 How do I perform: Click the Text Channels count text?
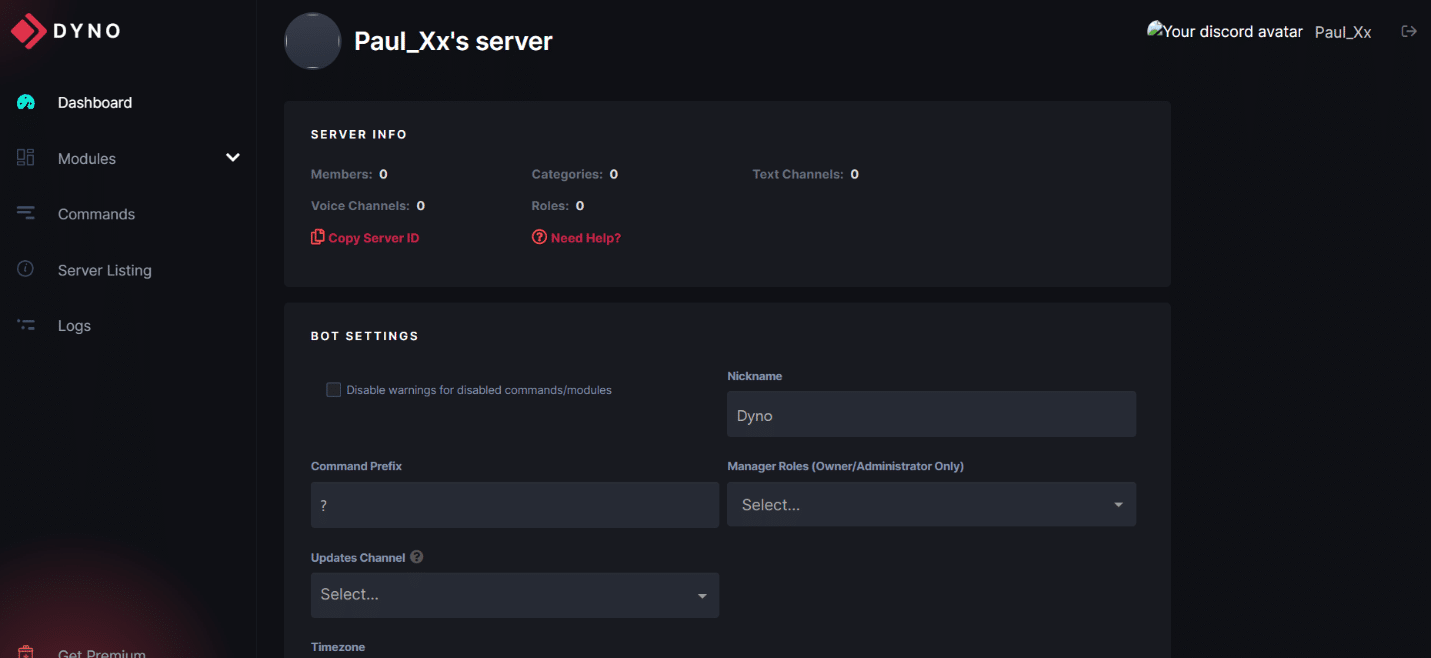click(x=806, y=174)
